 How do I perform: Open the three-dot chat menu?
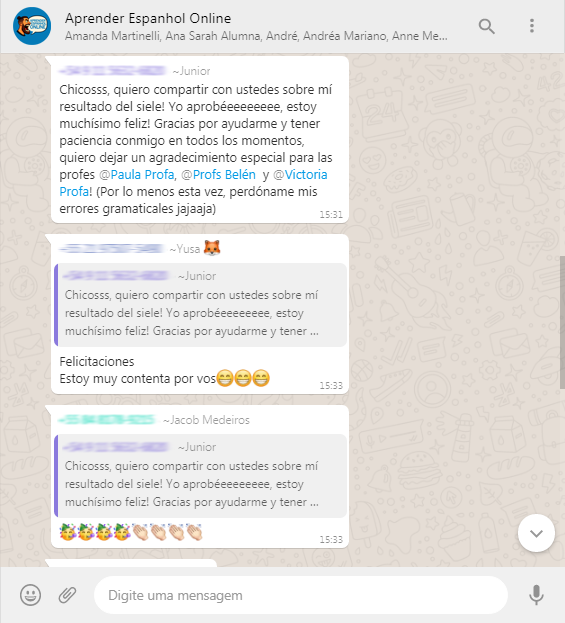tap(532, 26)
